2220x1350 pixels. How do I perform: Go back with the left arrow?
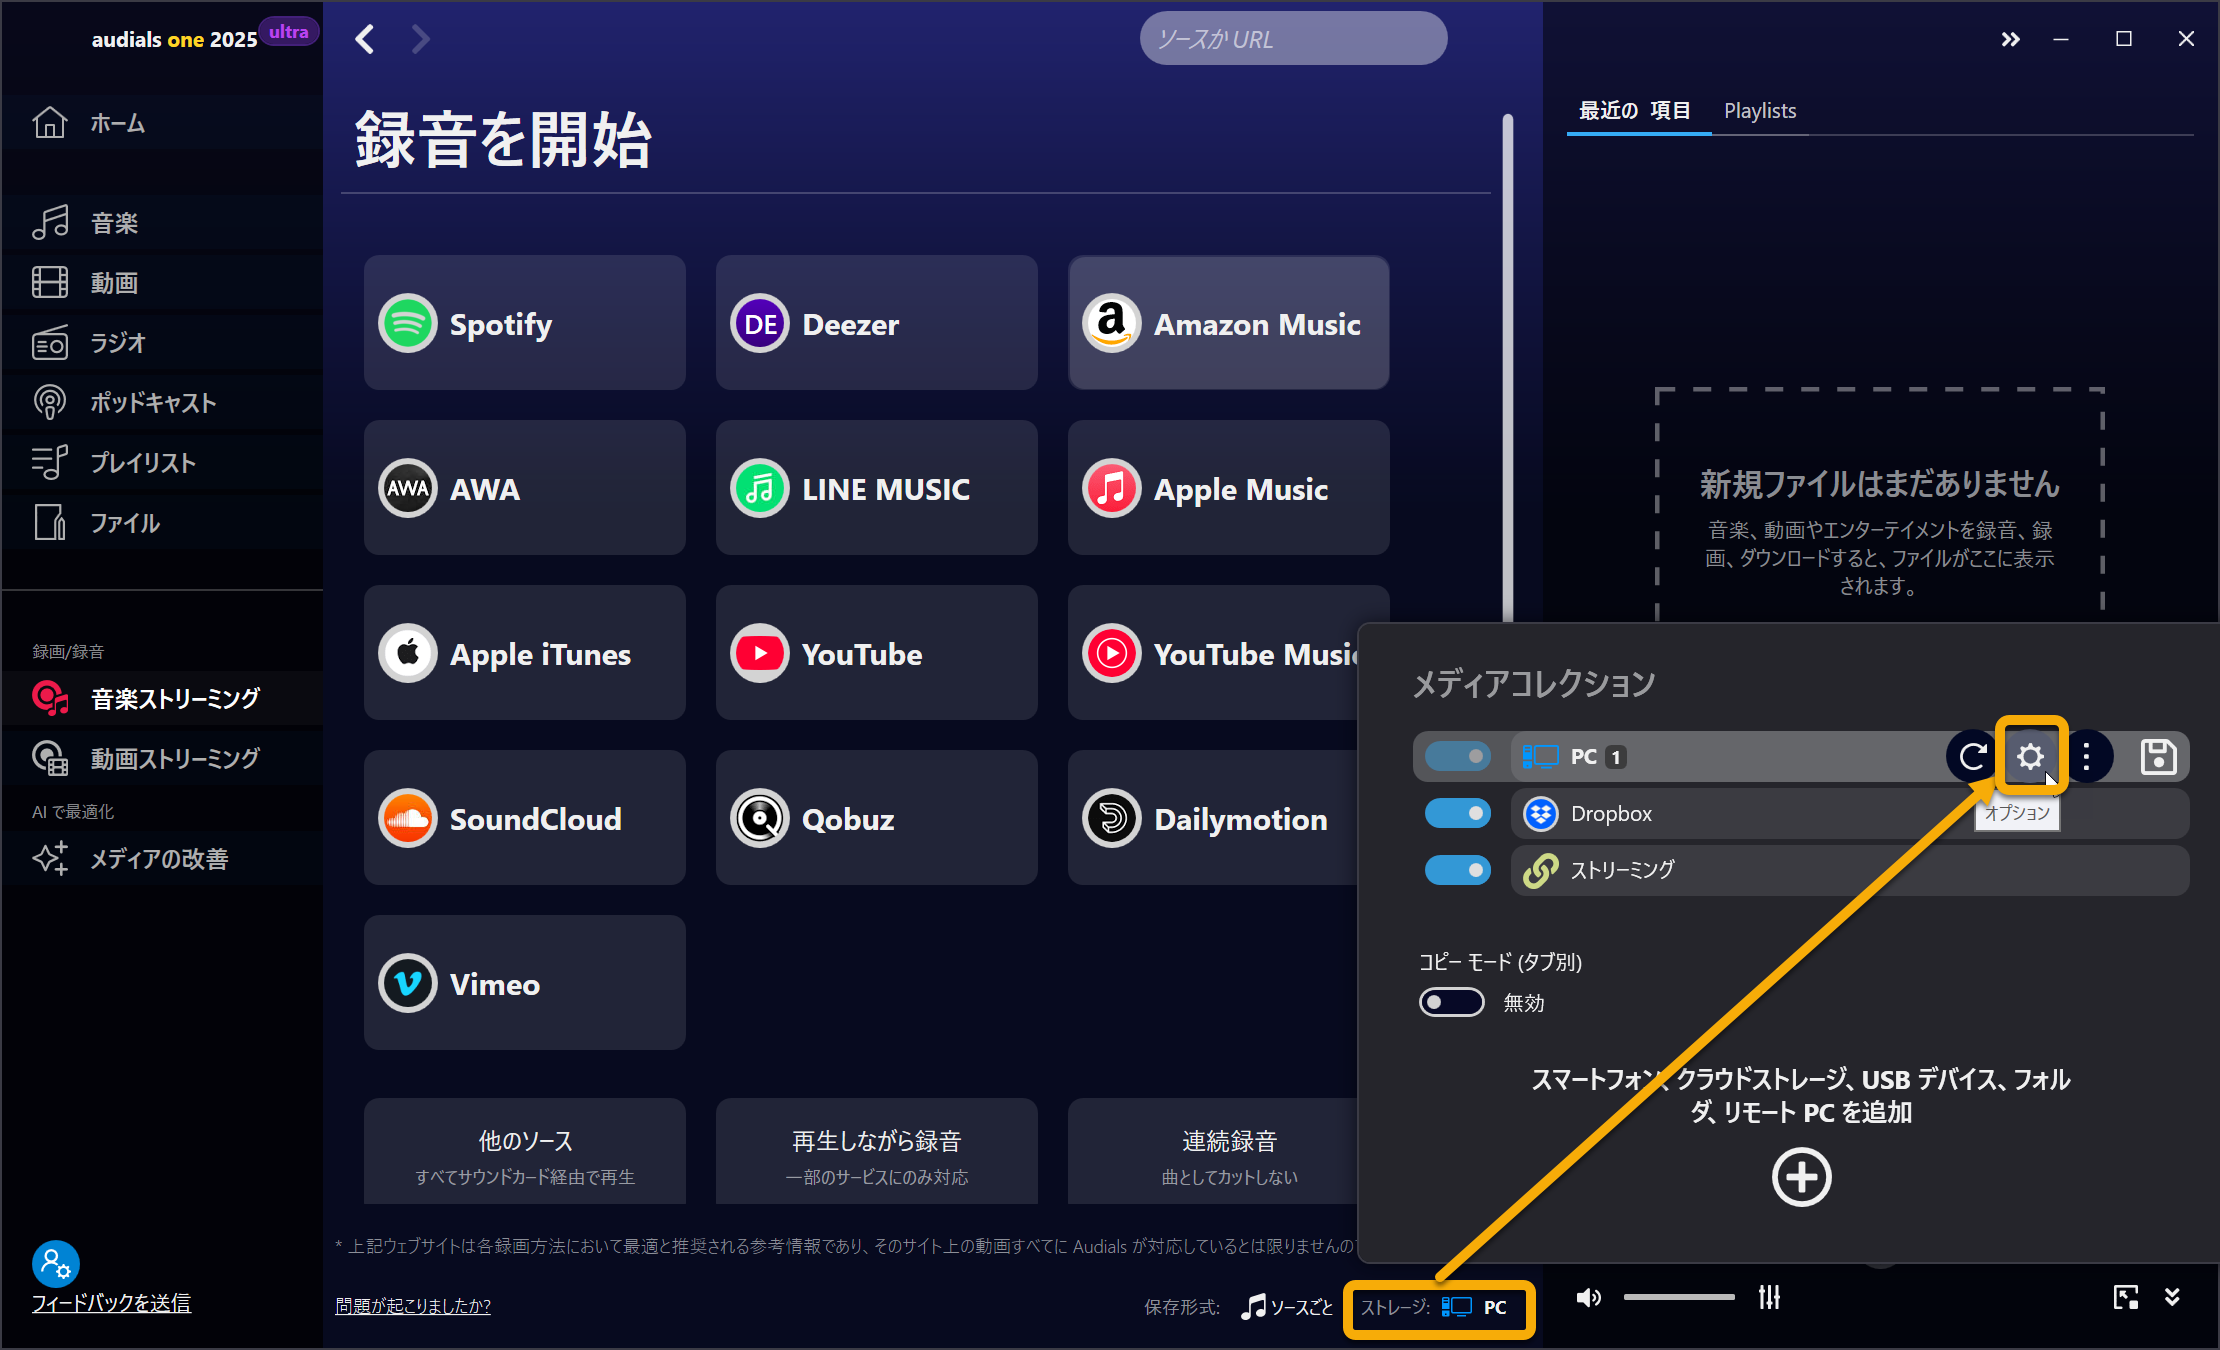click(x=365, y=39)
